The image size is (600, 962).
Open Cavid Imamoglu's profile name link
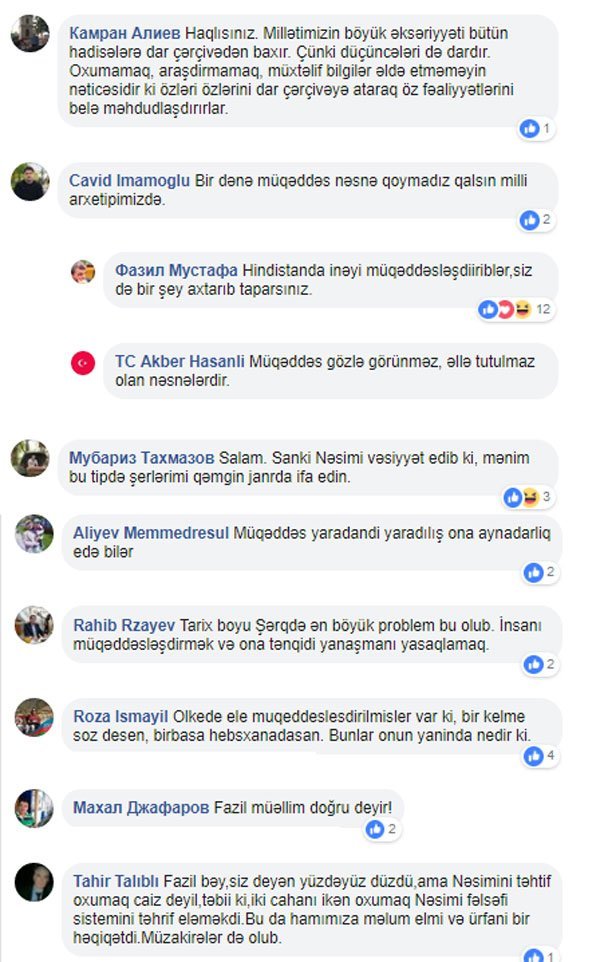129,181
